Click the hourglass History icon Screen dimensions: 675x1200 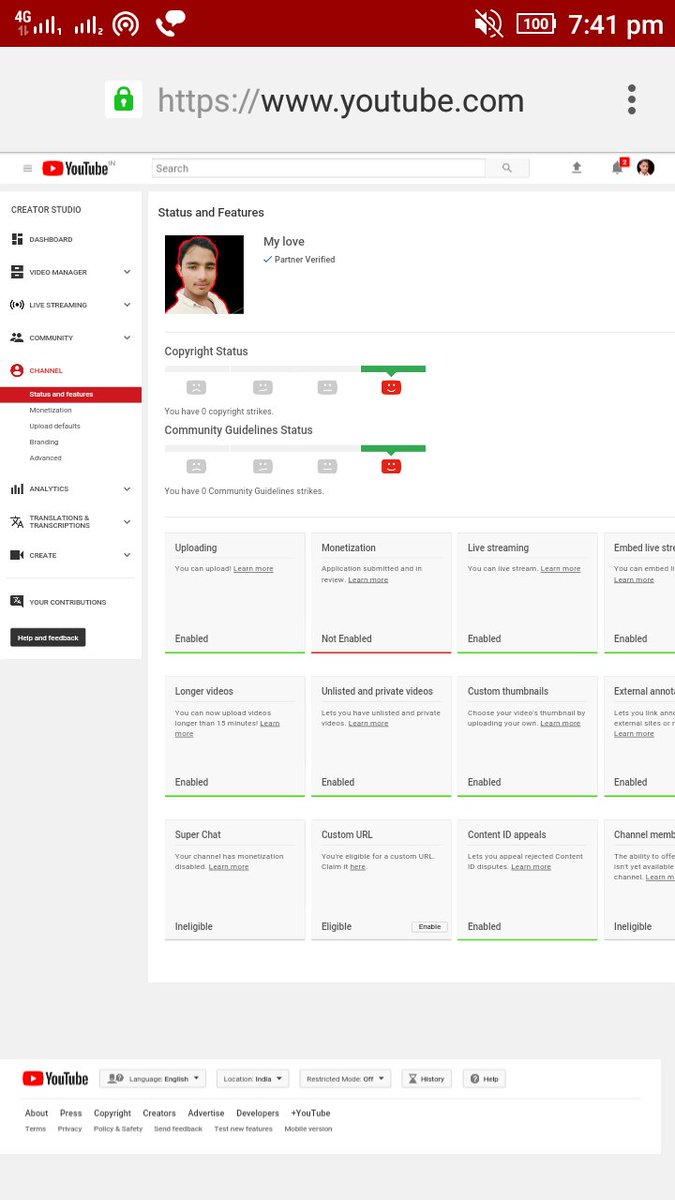pos(412,1079)
